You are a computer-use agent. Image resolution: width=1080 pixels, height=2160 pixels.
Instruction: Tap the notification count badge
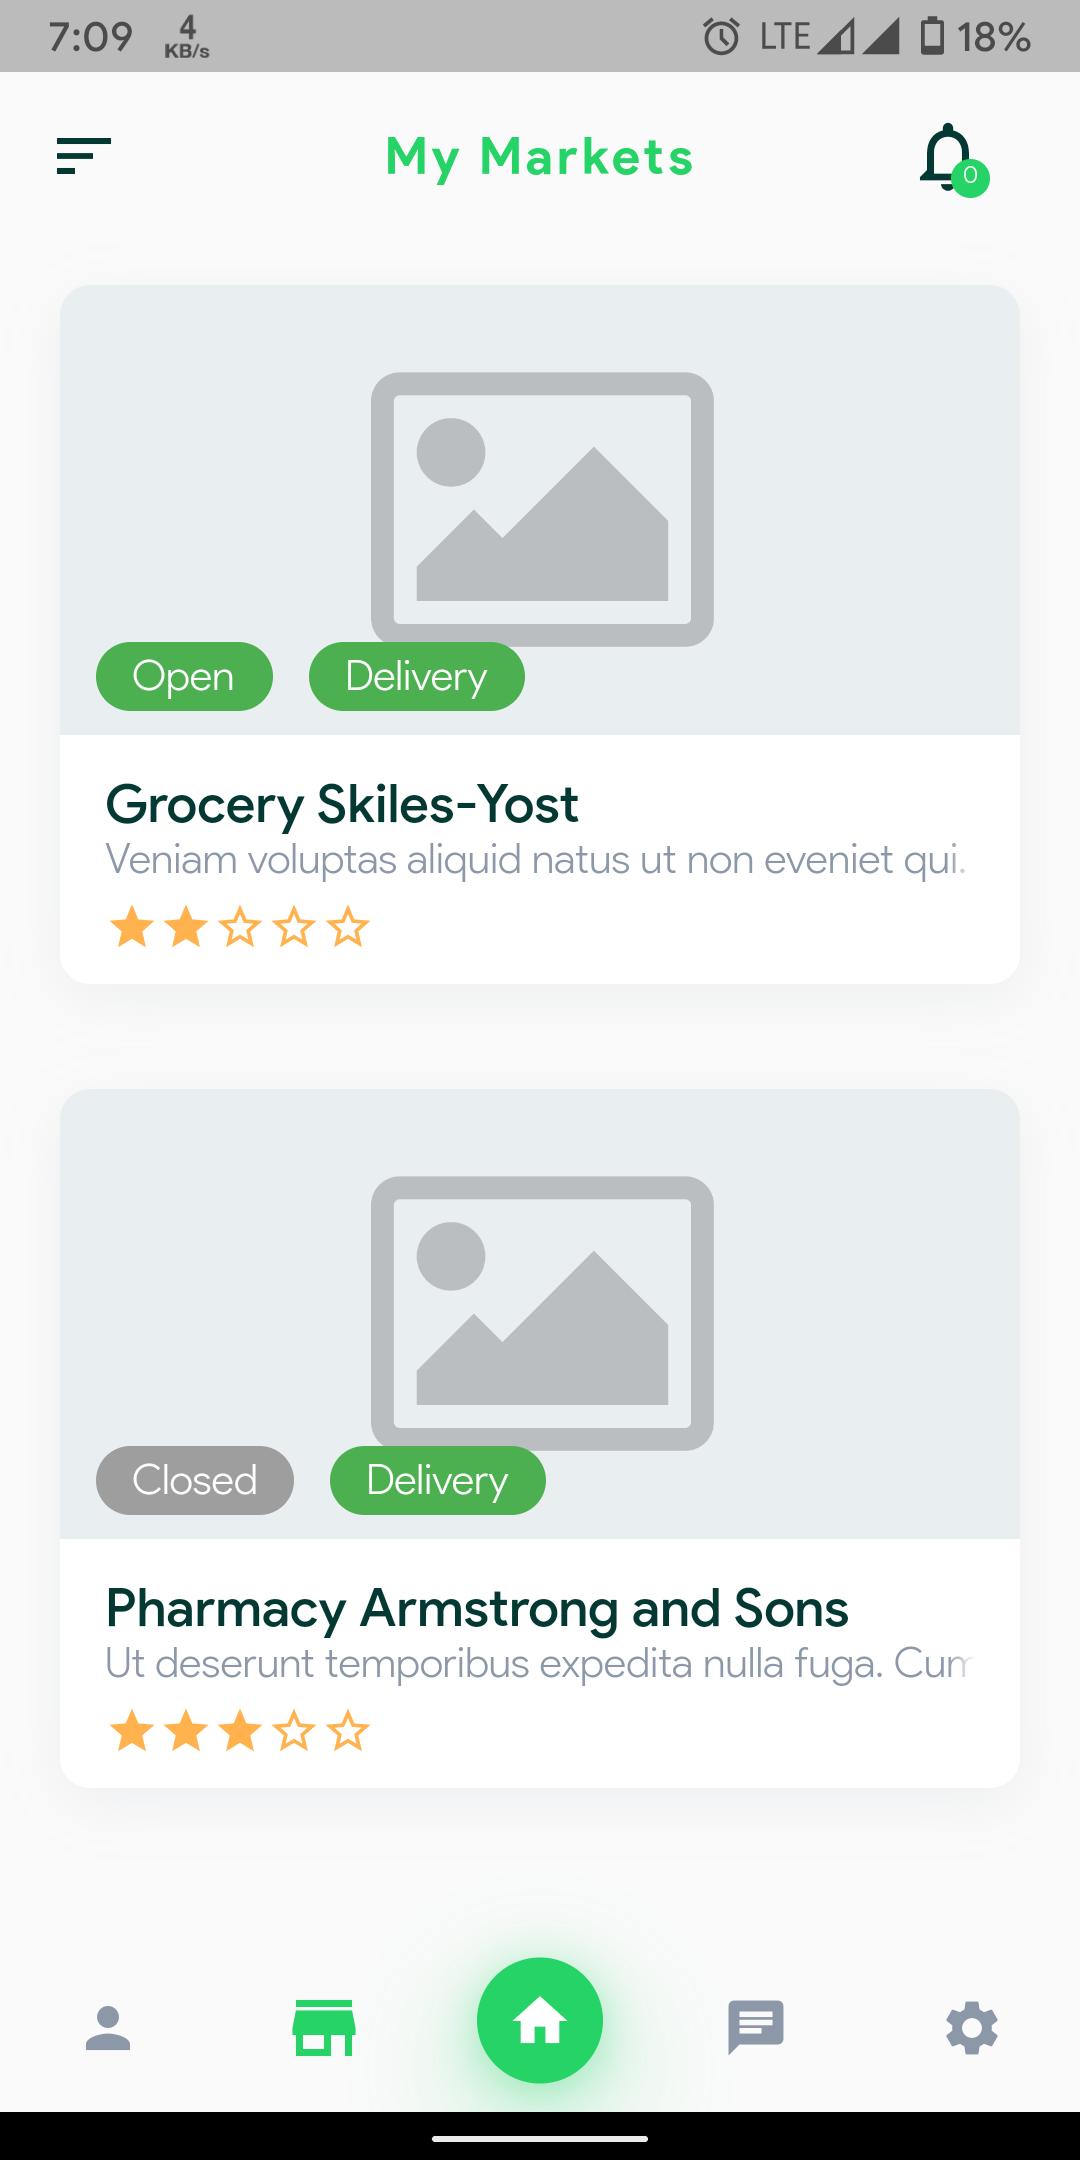(970, 178)
